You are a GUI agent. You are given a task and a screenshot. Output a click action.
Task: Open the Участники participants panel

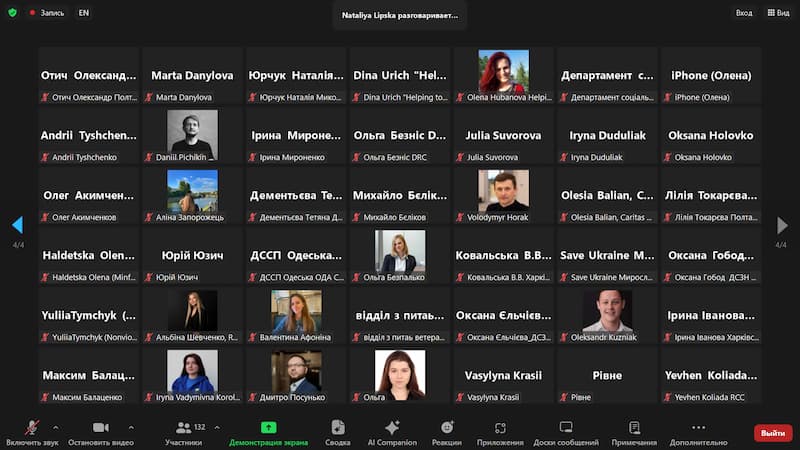[183, 431]
